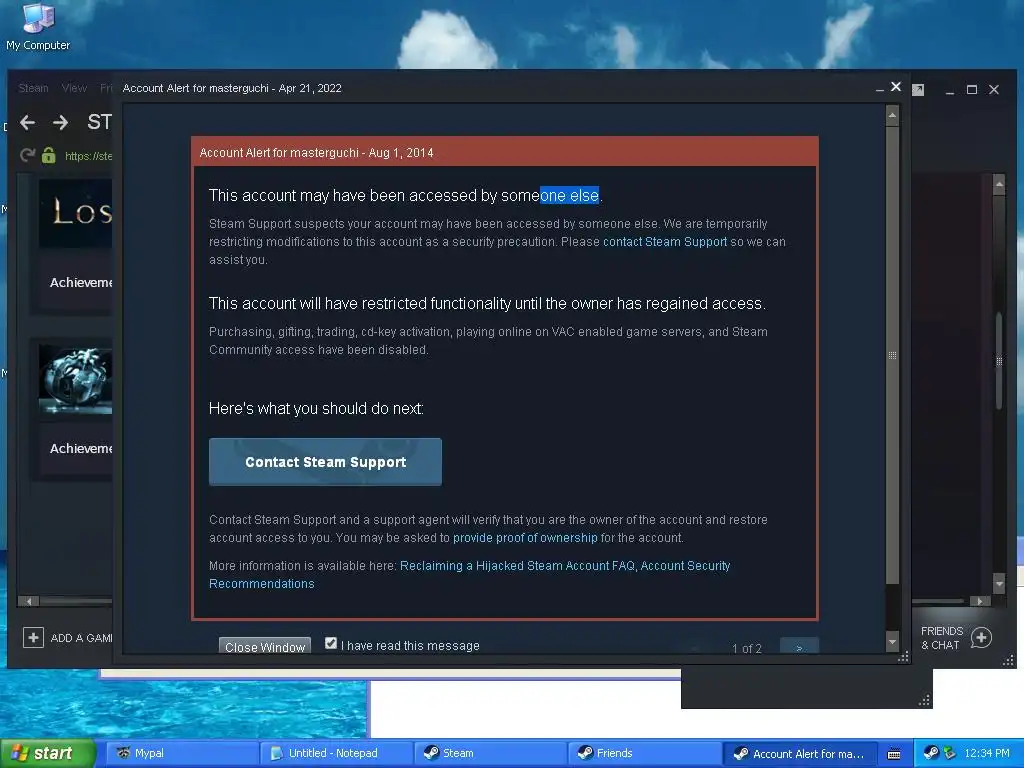Image resolution: width=1024 pixels, height=768 pixels.
Task: Go forward using Steam's forward arrow
Action: coord(60,122)
